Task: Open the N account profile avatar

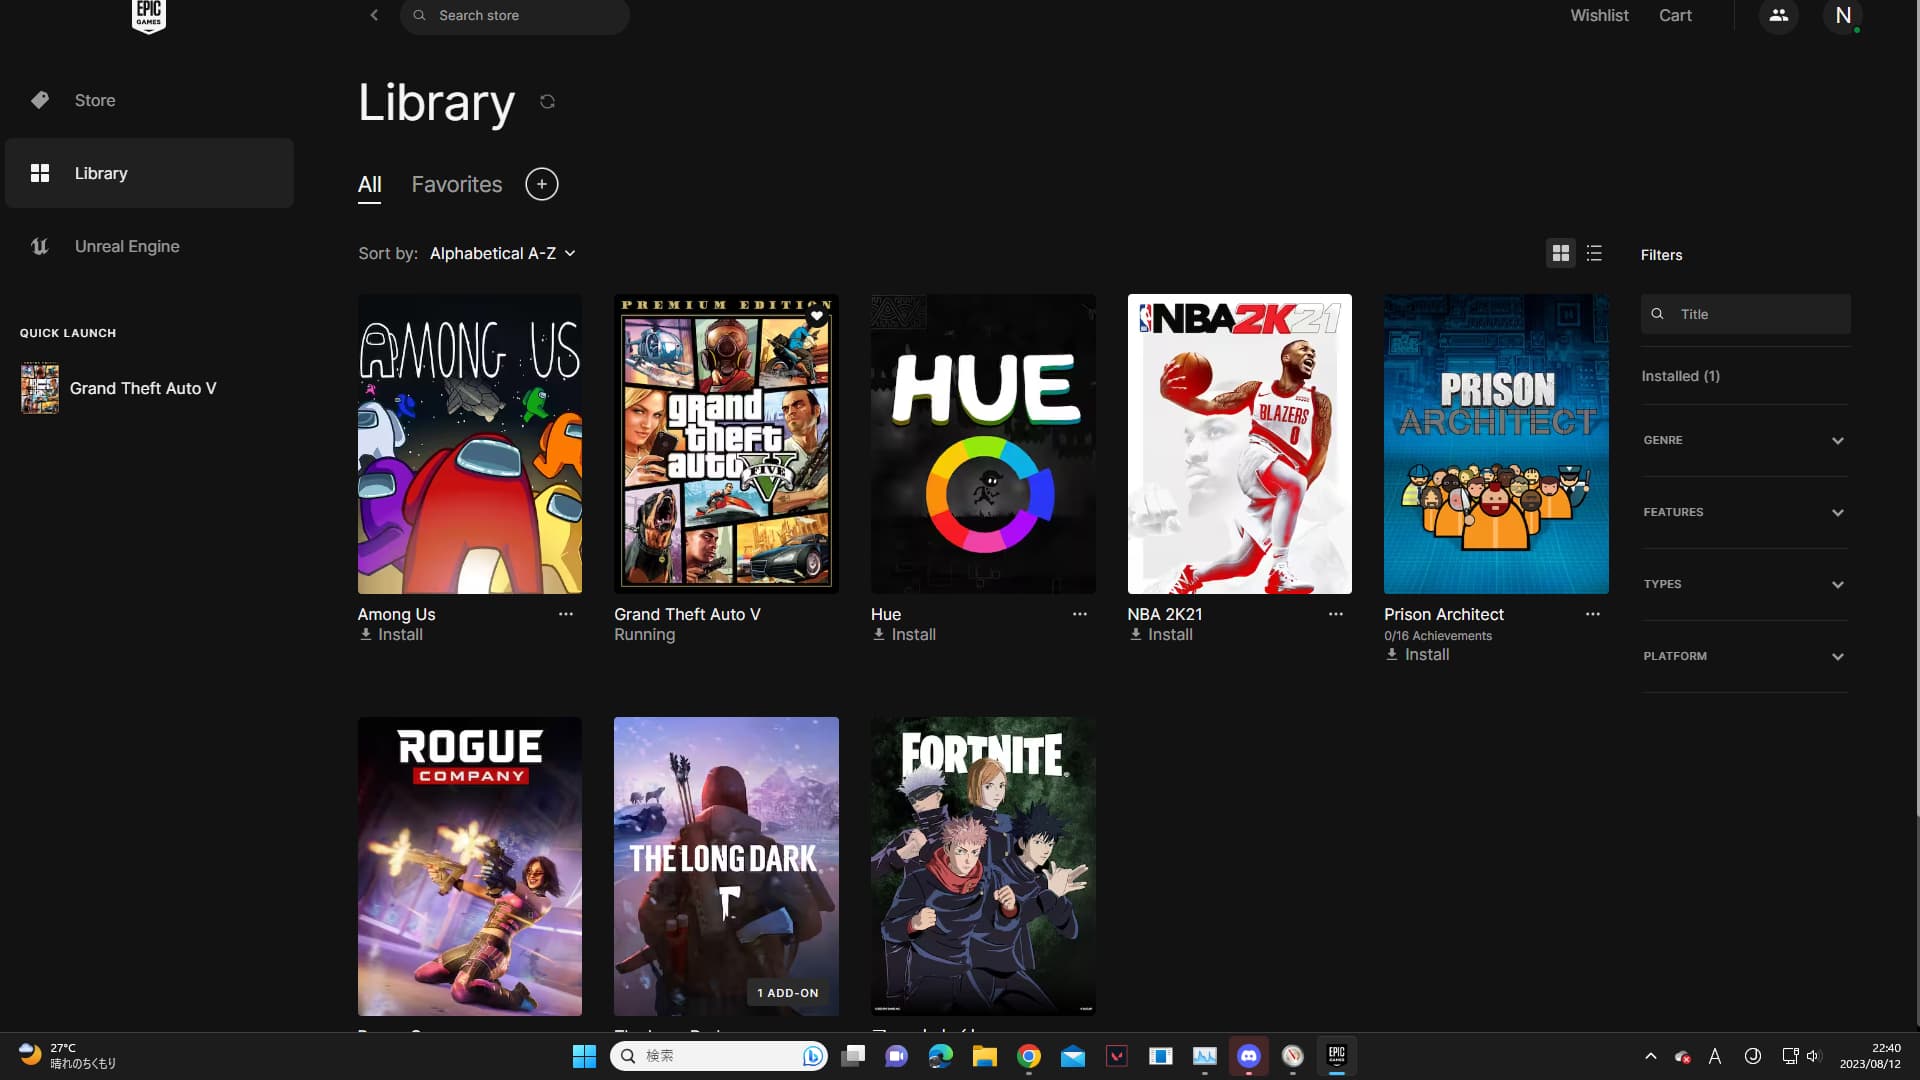Action: (x=1842, y=15)
